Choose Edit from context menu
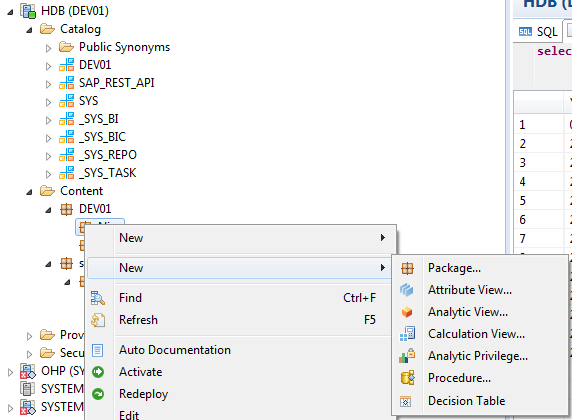 [x=240, y=415]
